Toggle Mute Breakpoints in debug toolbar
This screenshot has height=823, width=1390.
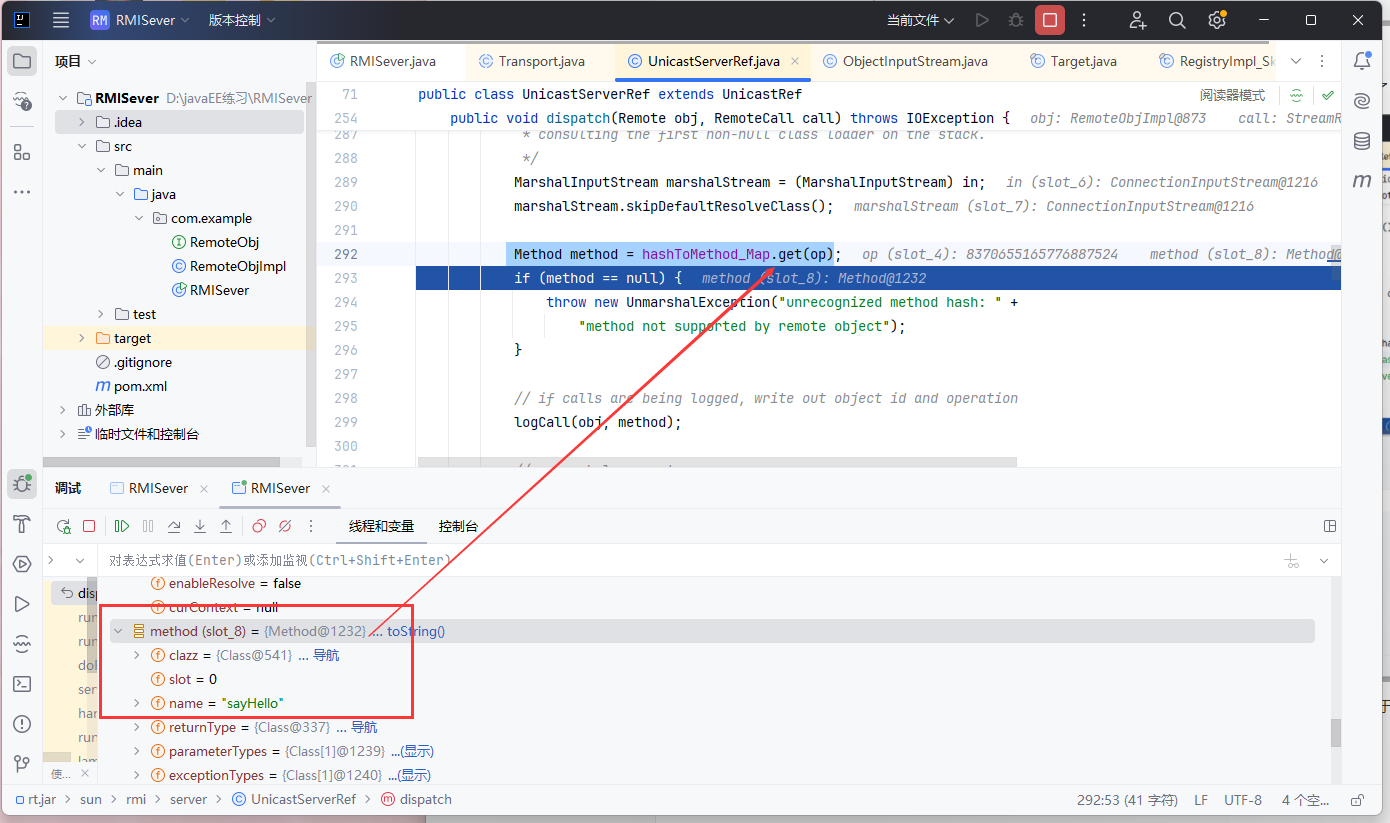click(x=285, y=526)
